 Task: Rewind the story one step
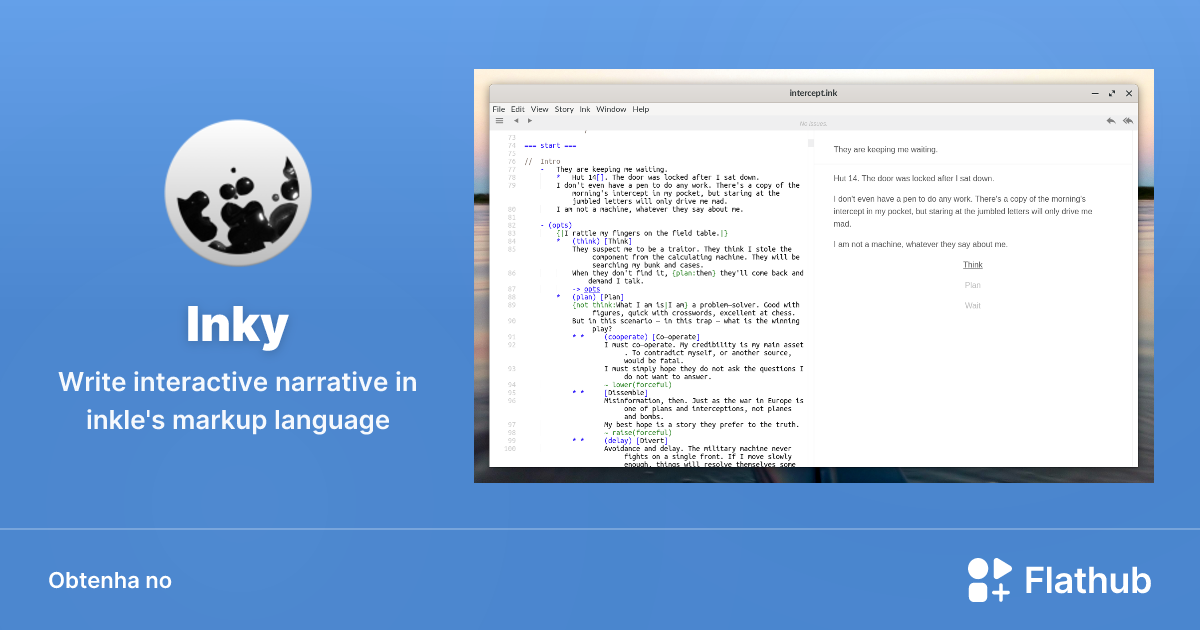(1110, 120)
